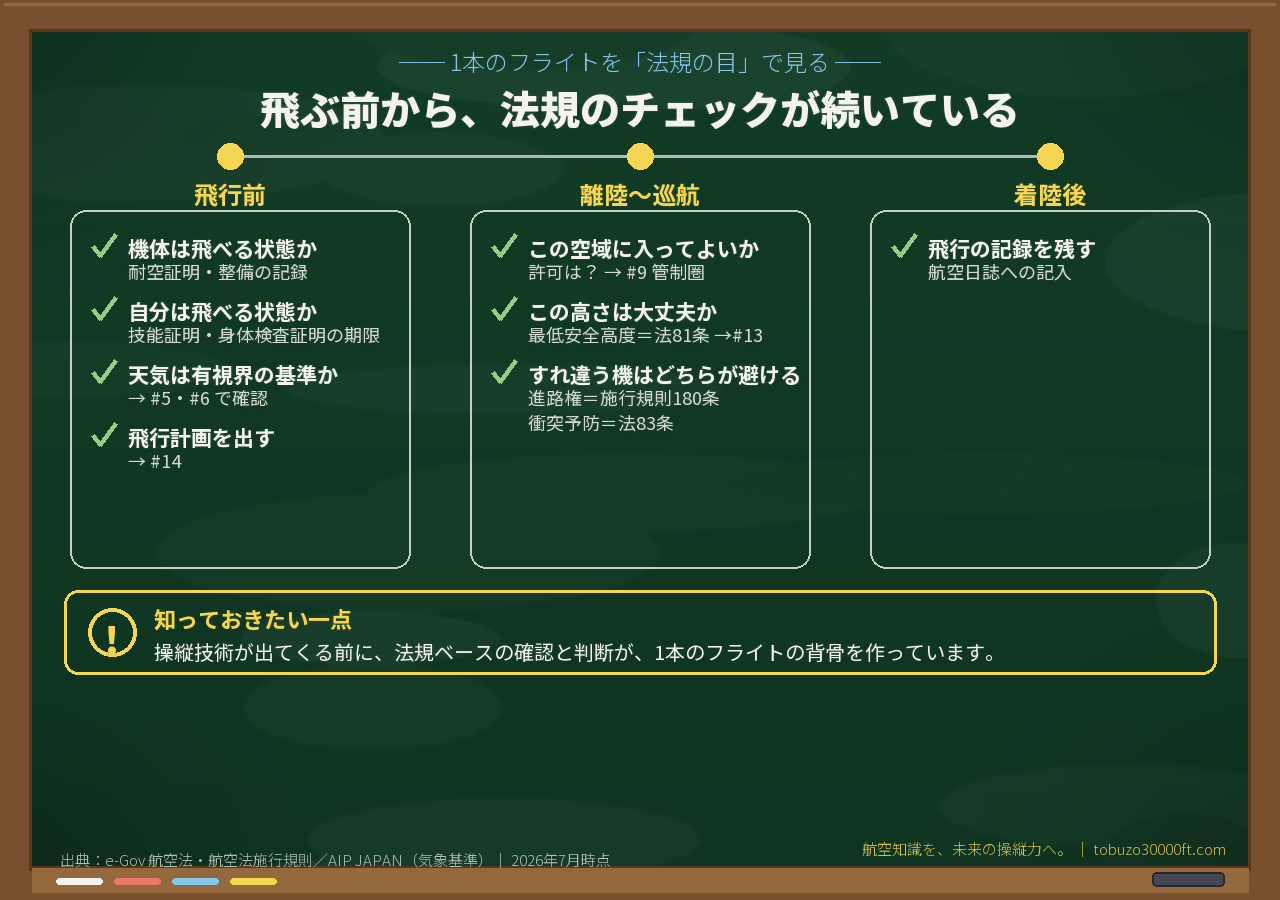Click the text 飛行計画を出す

pyautogui.click(x=201, y=438)
